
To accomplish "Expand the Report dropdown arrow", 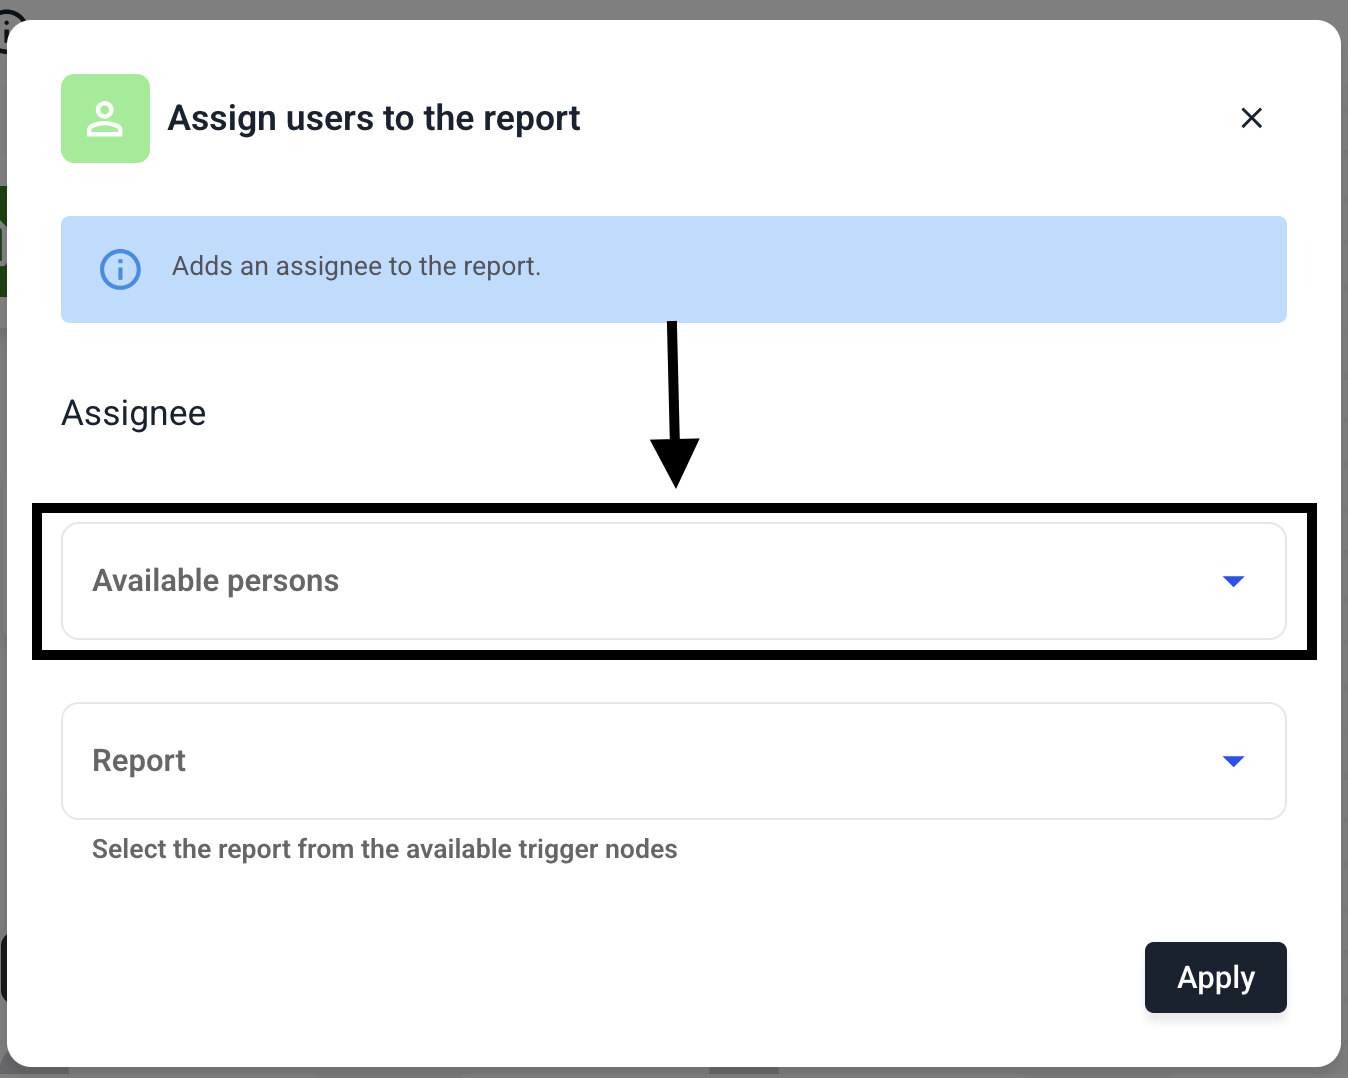I will (1233, 761).
